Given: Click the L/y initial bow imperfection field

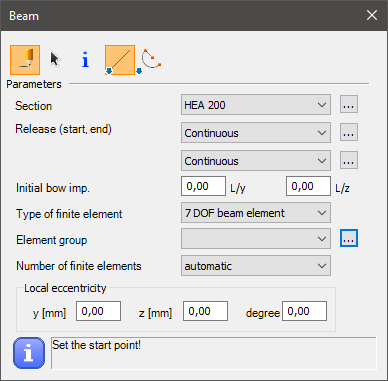Looking at the screenshot, I should click(203, 186).
